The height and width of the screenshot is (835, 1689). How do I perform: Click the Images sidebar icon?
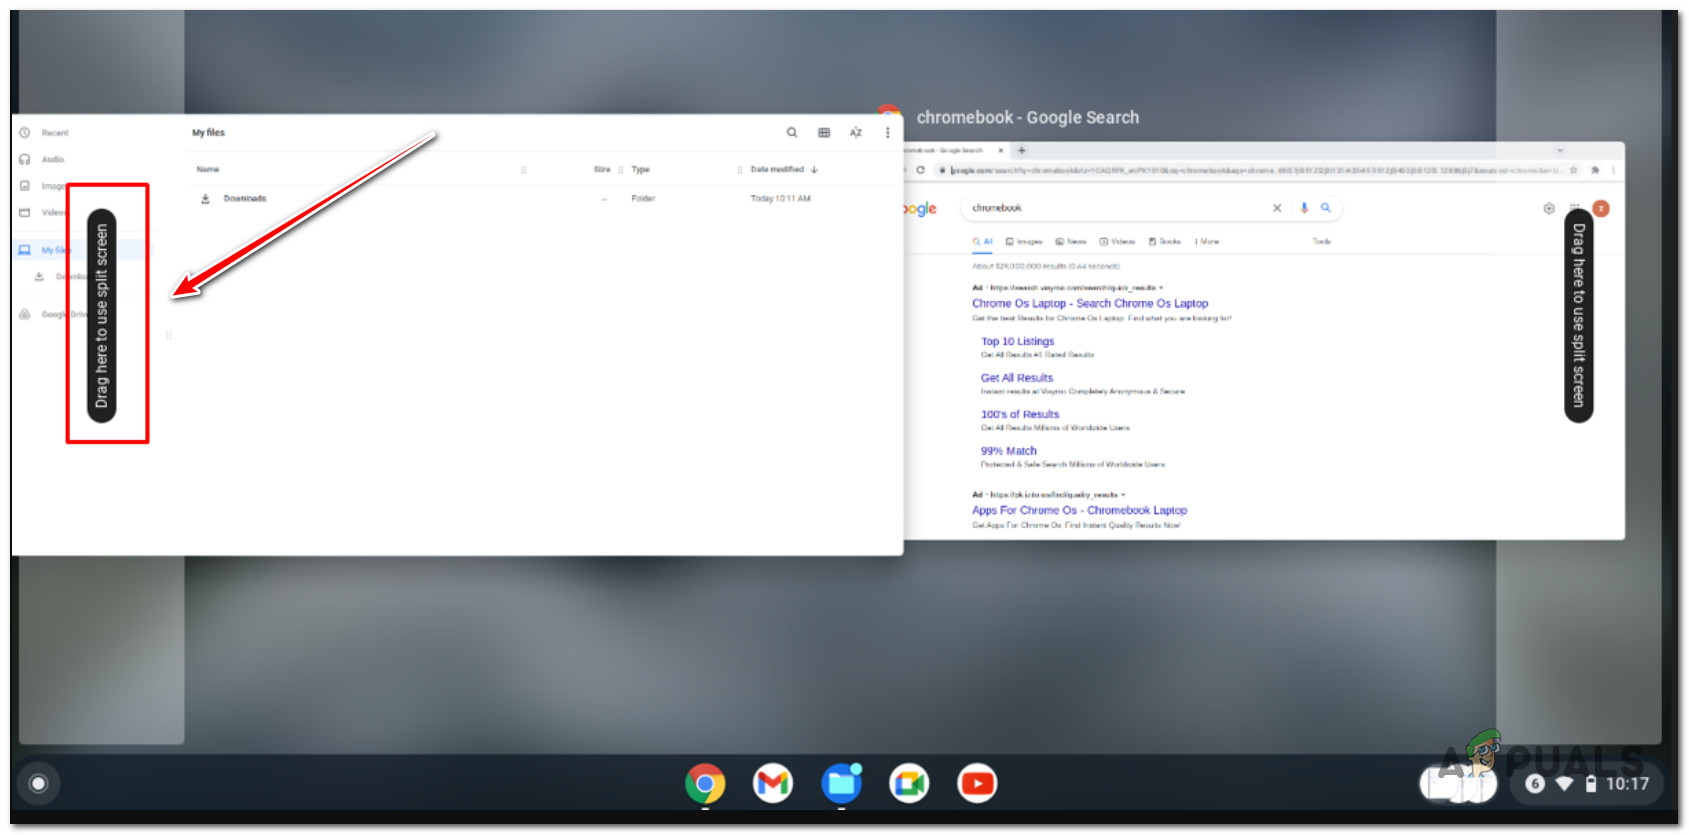point(25,186)
